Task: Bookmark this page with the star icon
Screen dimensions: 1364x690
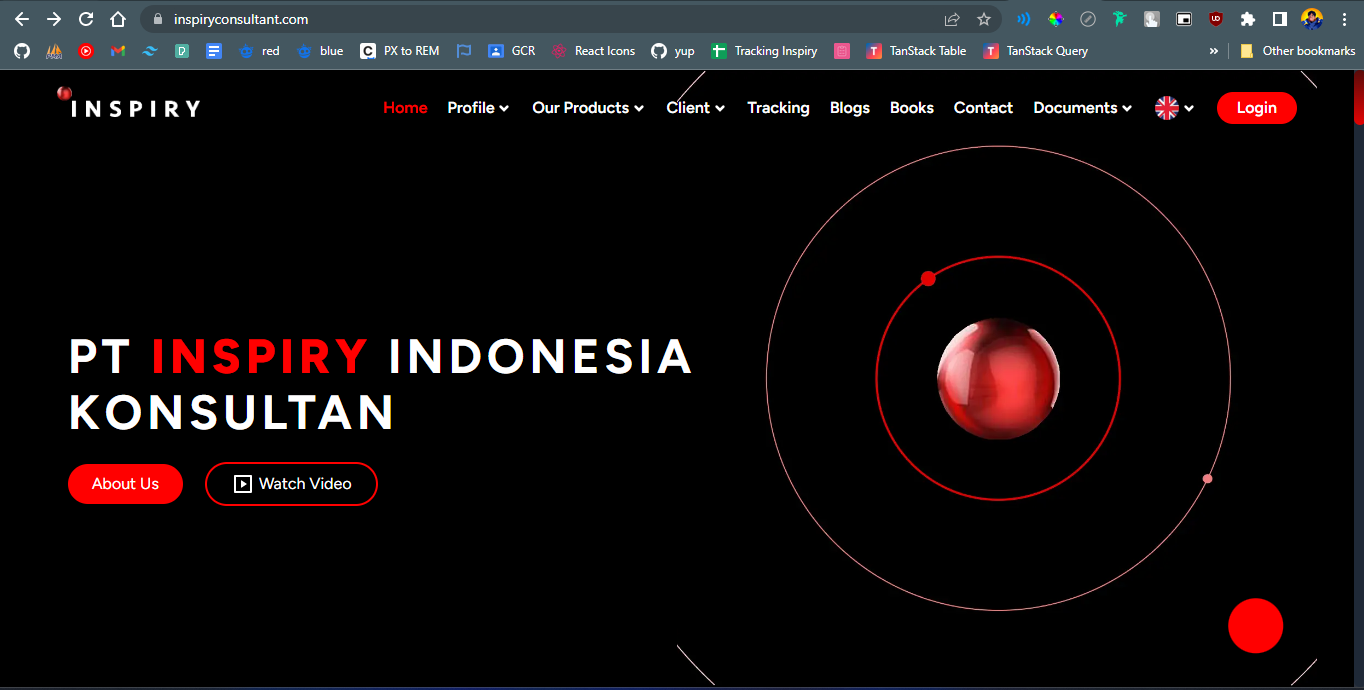Action: click(983, 19)
